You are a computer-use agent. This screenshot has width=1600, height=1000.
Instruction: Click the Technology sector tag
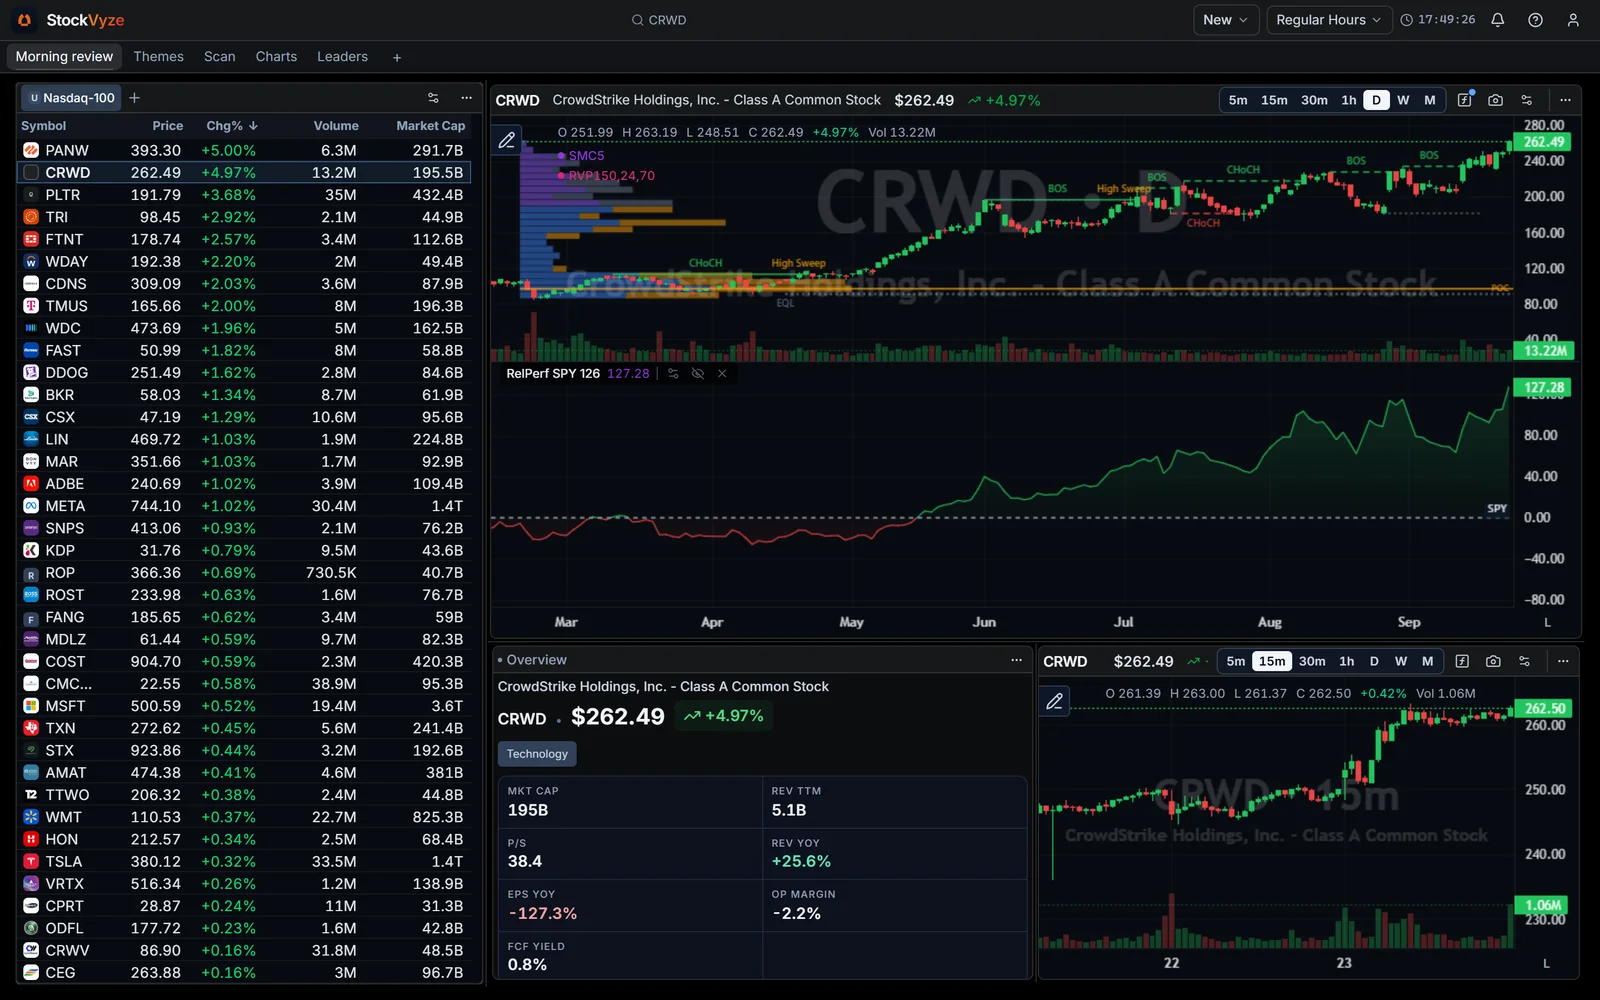pyautogui.click(x=537, y=754)
